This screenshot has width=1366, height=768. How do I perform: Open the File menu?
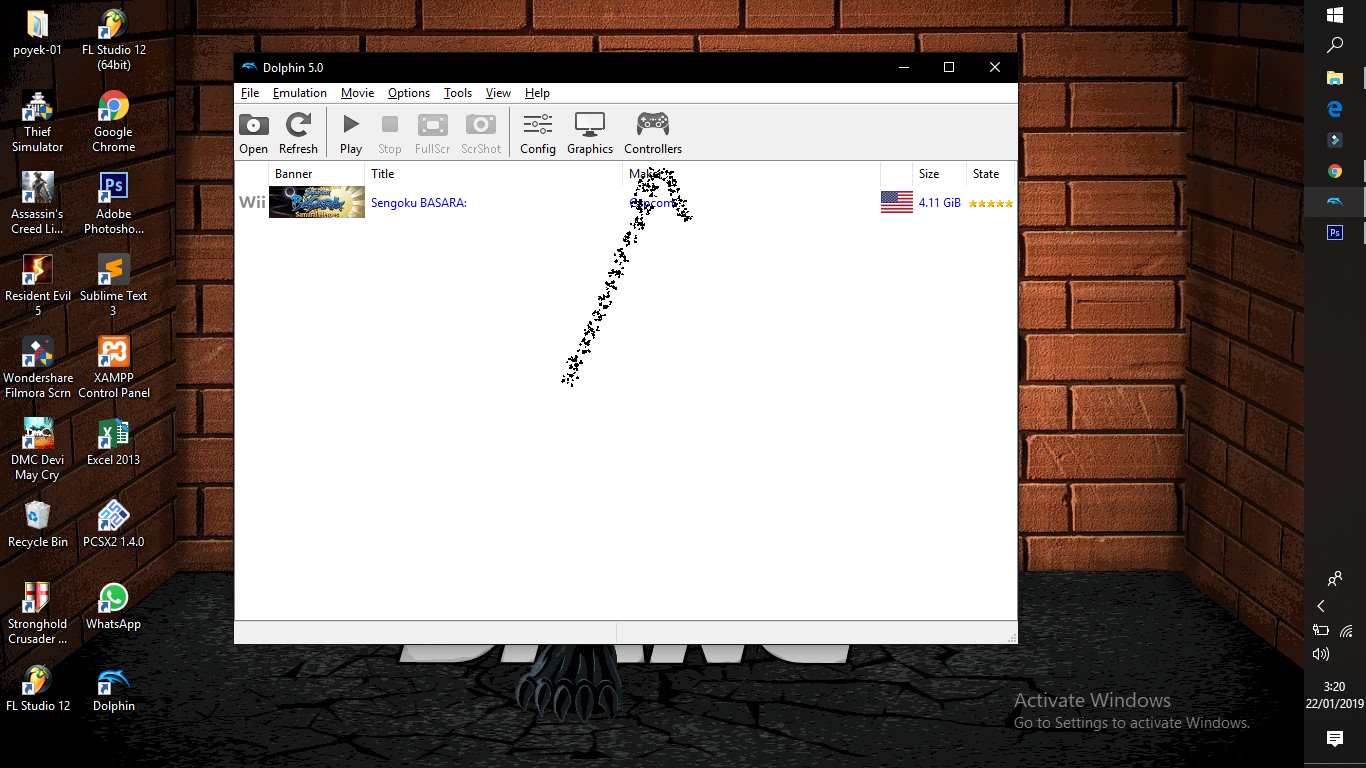(250, 93)
